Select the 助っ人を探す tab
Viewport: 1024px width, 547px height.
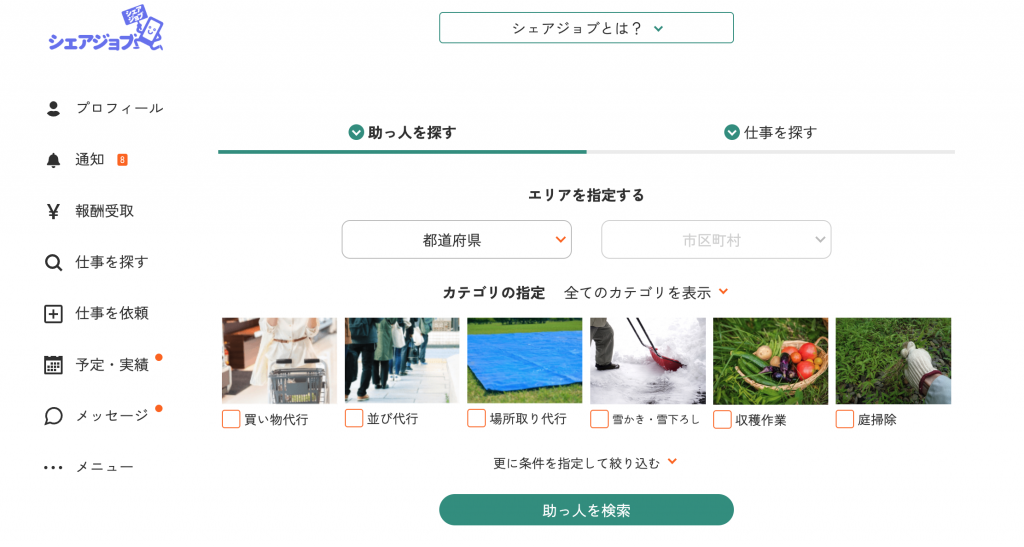click(402, 133)
